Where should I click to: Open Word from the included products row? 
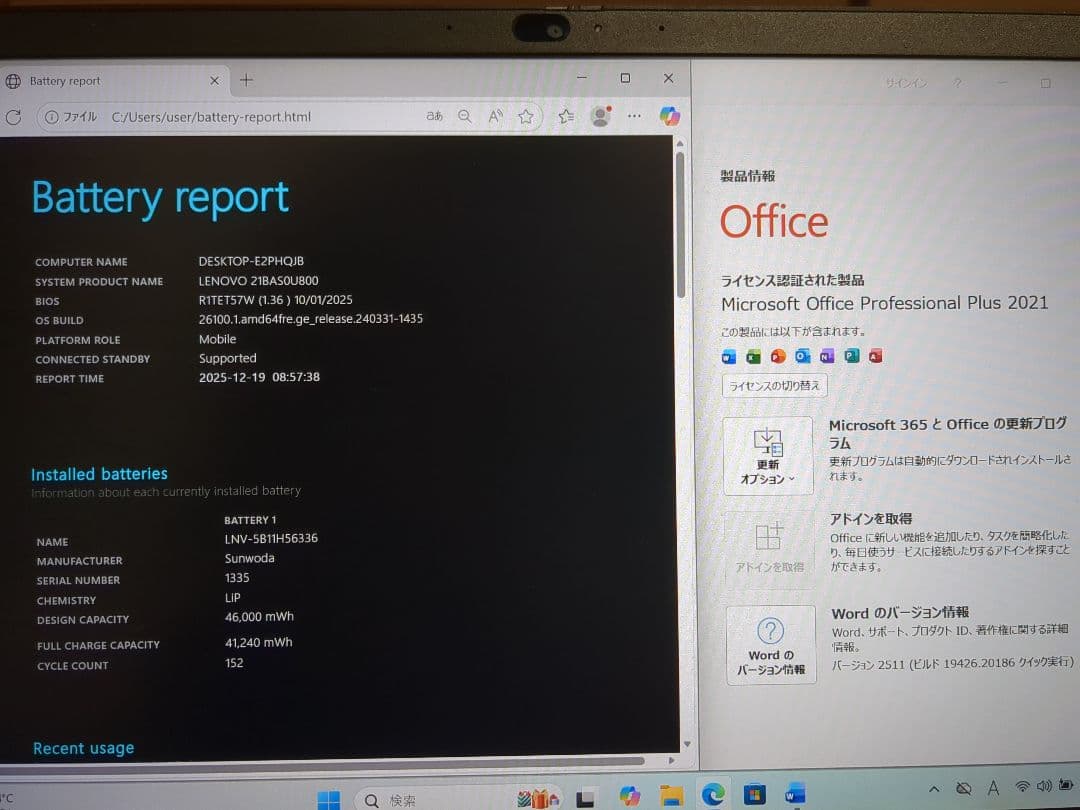click(728, 356)
